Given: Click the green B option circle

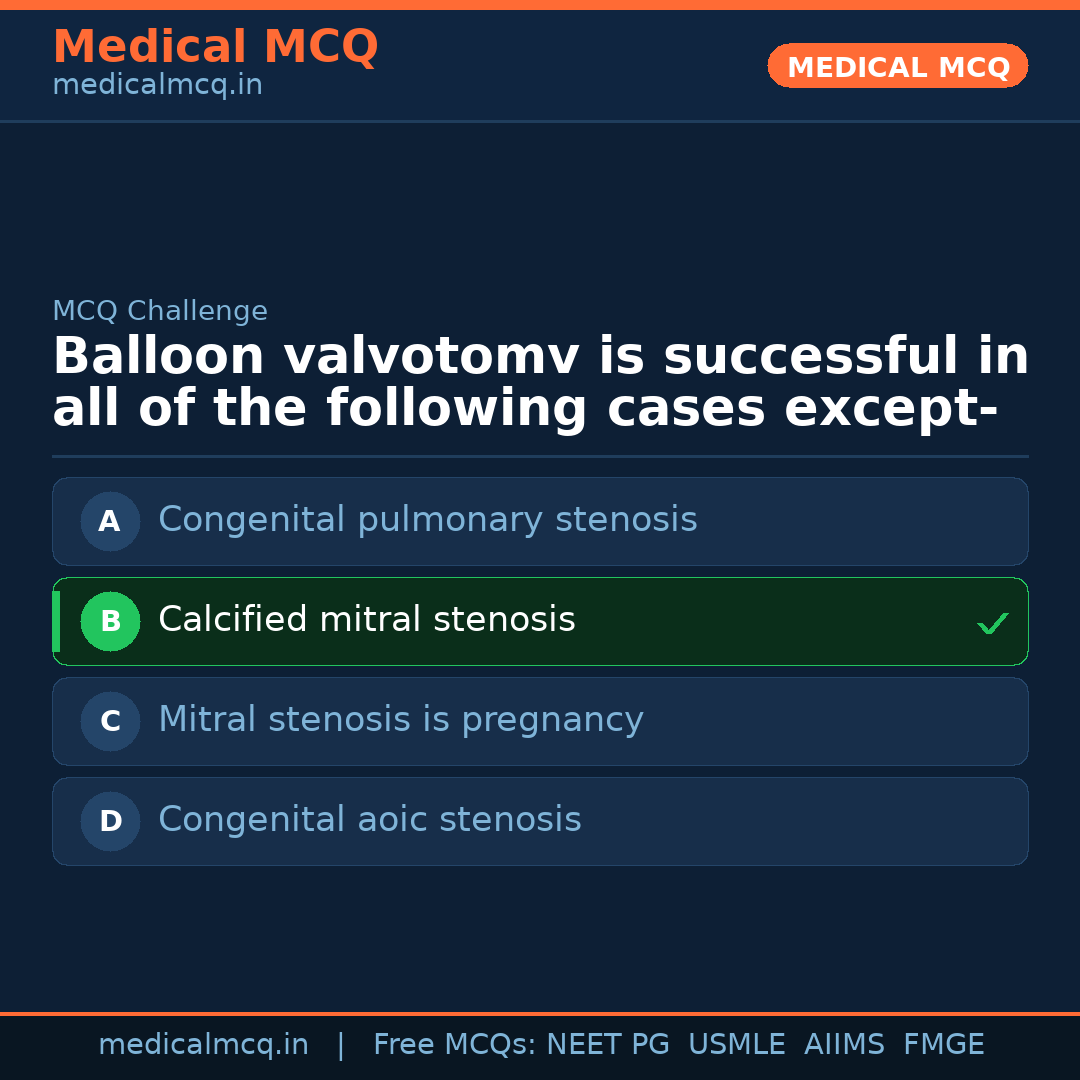Looking at the screenshot, I should (110, 621).
